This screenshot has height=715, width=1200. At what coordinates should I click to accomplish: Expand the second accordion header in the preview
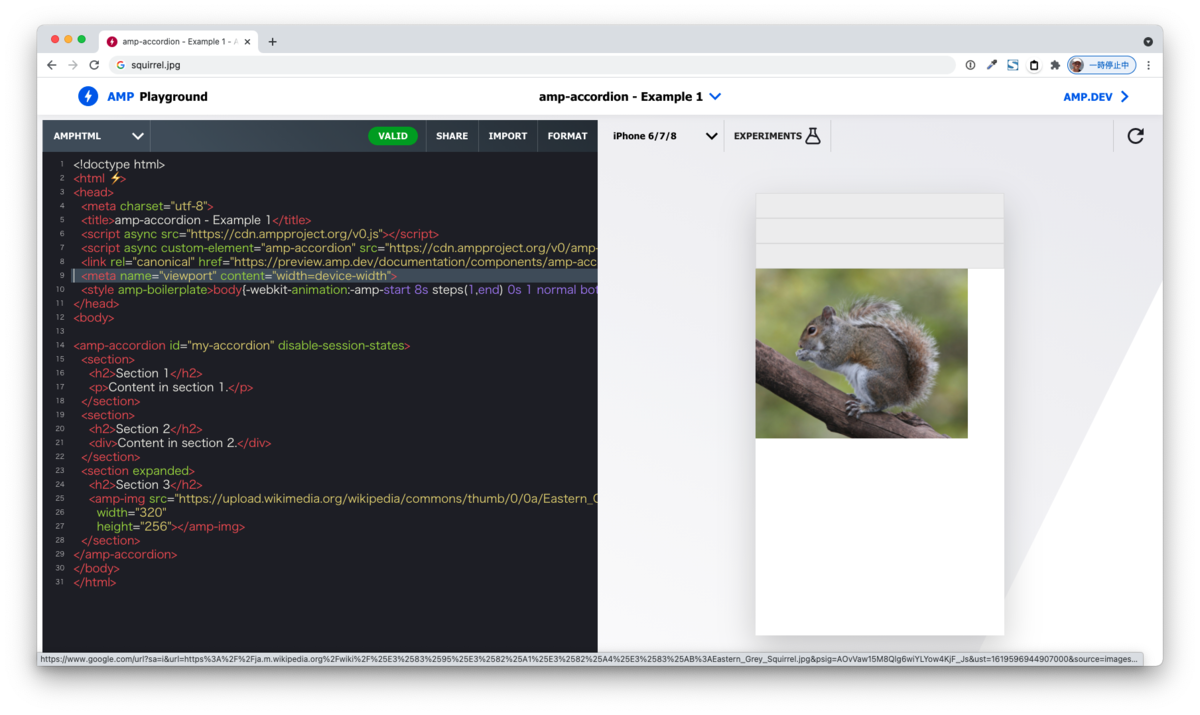point(879,231)
